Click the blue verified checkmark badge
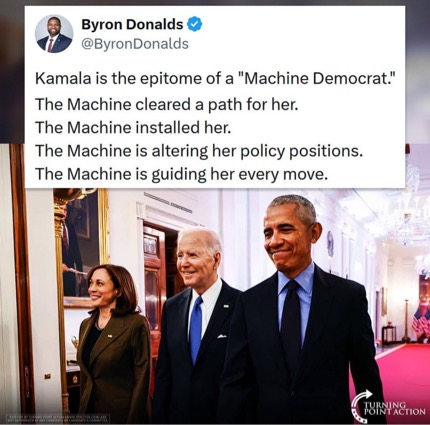This screenshot has height=425, width=430. [195, 24]
